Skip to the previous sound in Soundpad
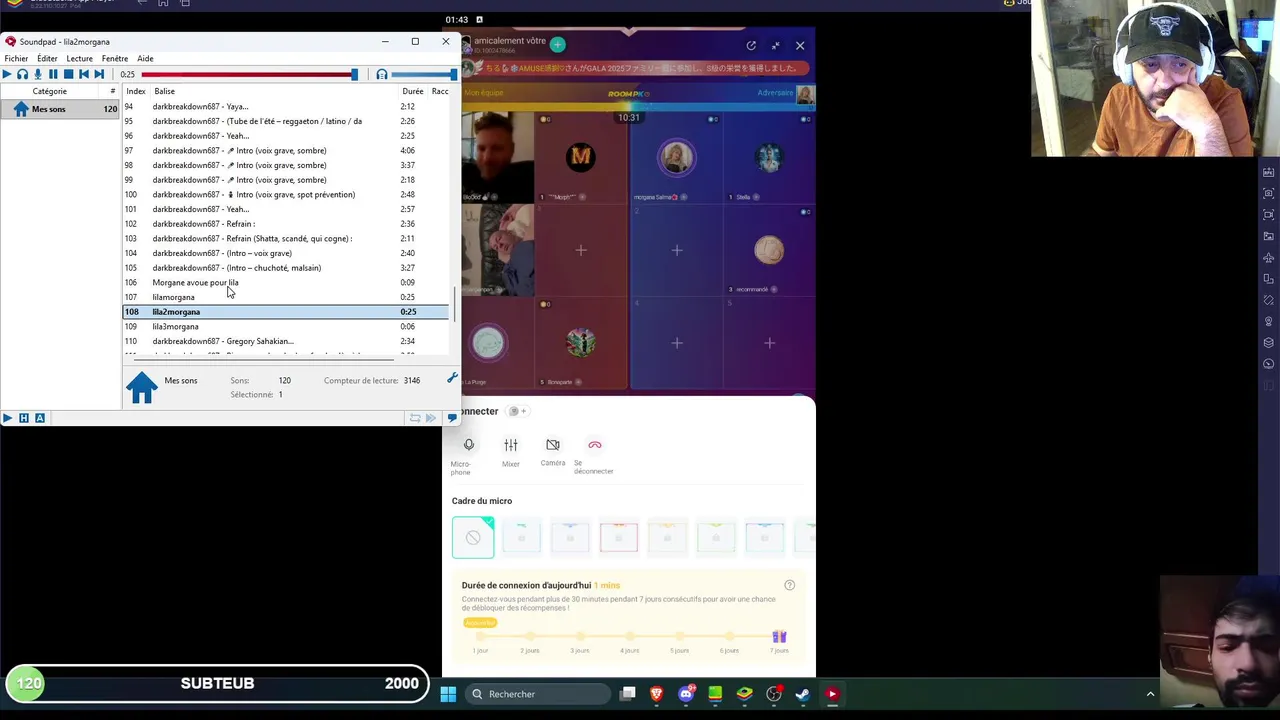The image size is (1280, 720). coord(83,74)
